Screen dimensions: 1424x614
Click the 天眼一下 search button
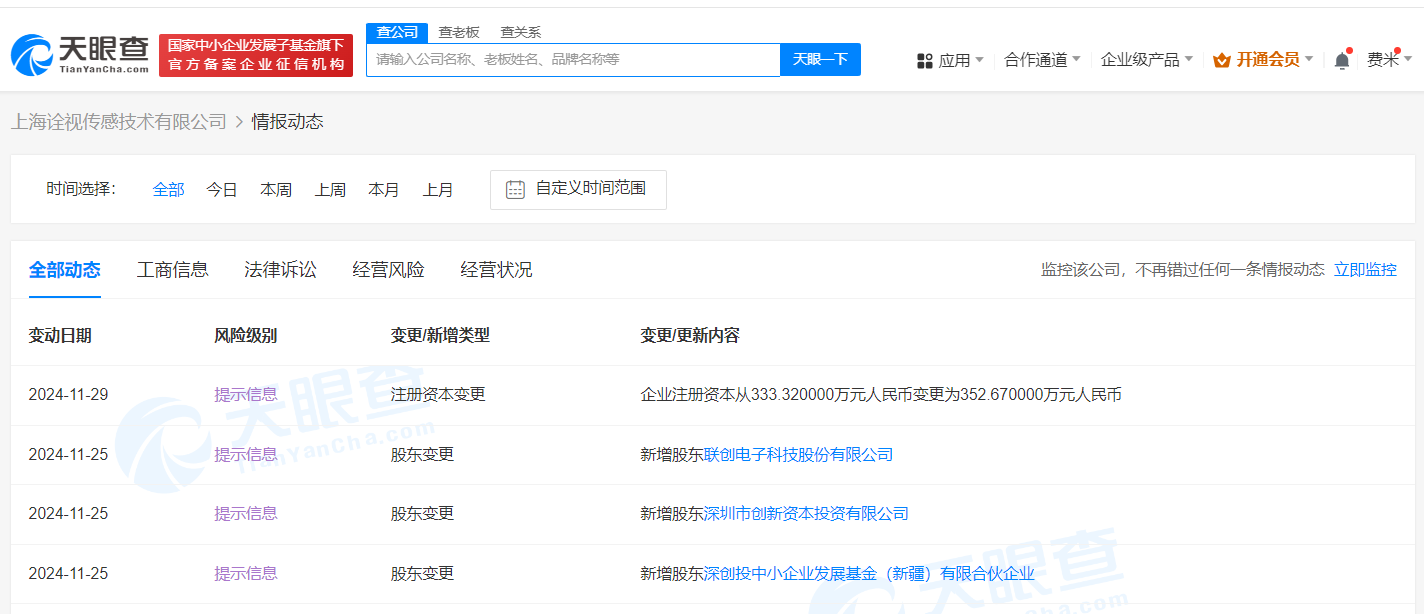820,60
